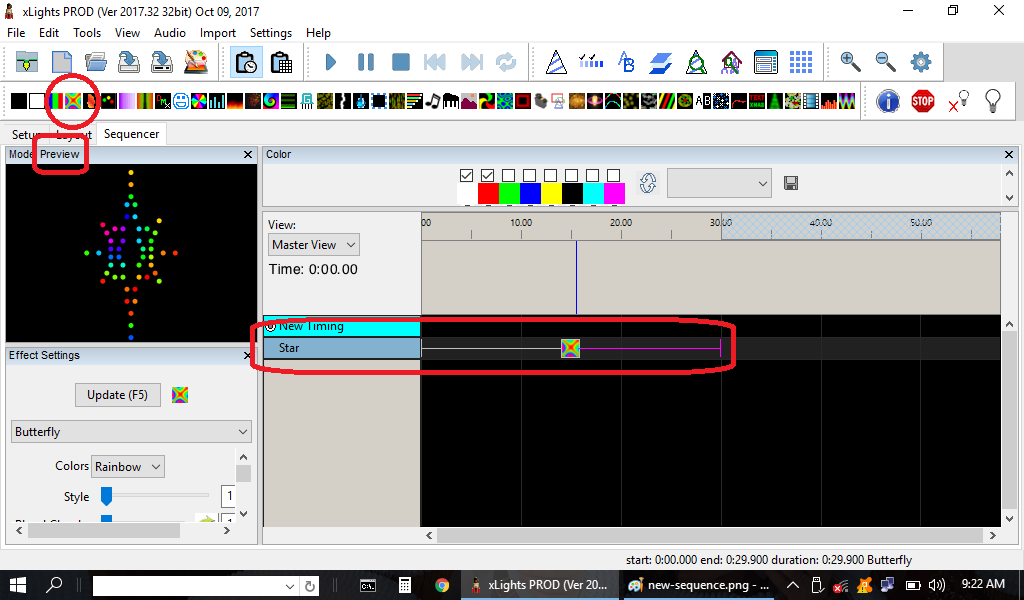Switch to the Sequencer tab

[x=131, y=134]
